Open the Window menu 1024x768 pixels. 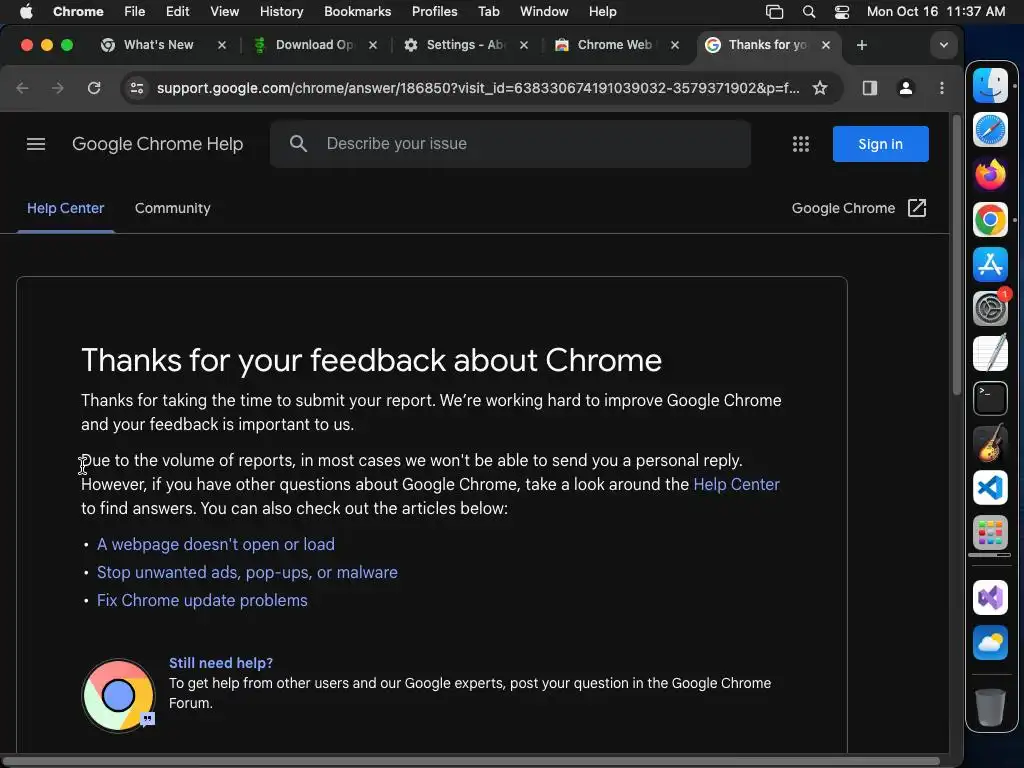544,11
